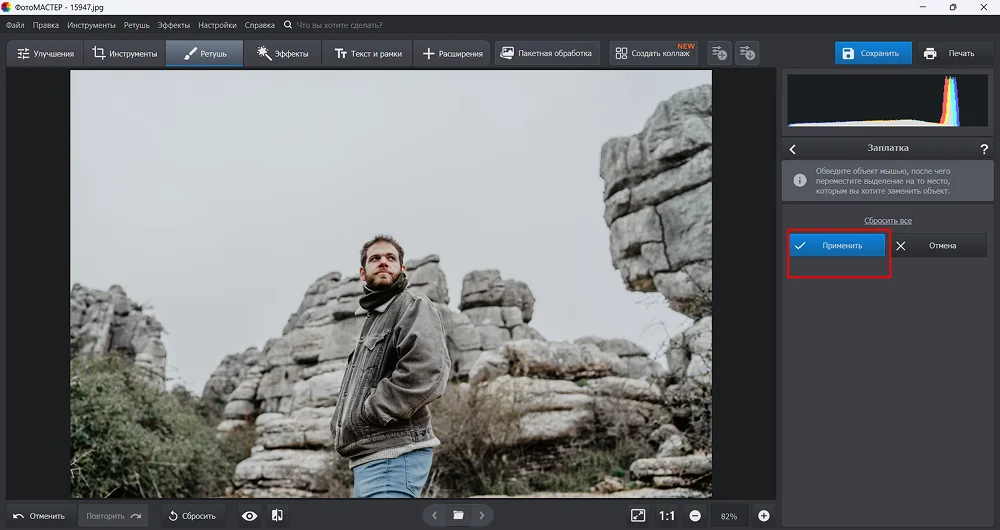Click the add preset settings icon
The height and width of the screenshot is (530, 1000).
(719, 53)
